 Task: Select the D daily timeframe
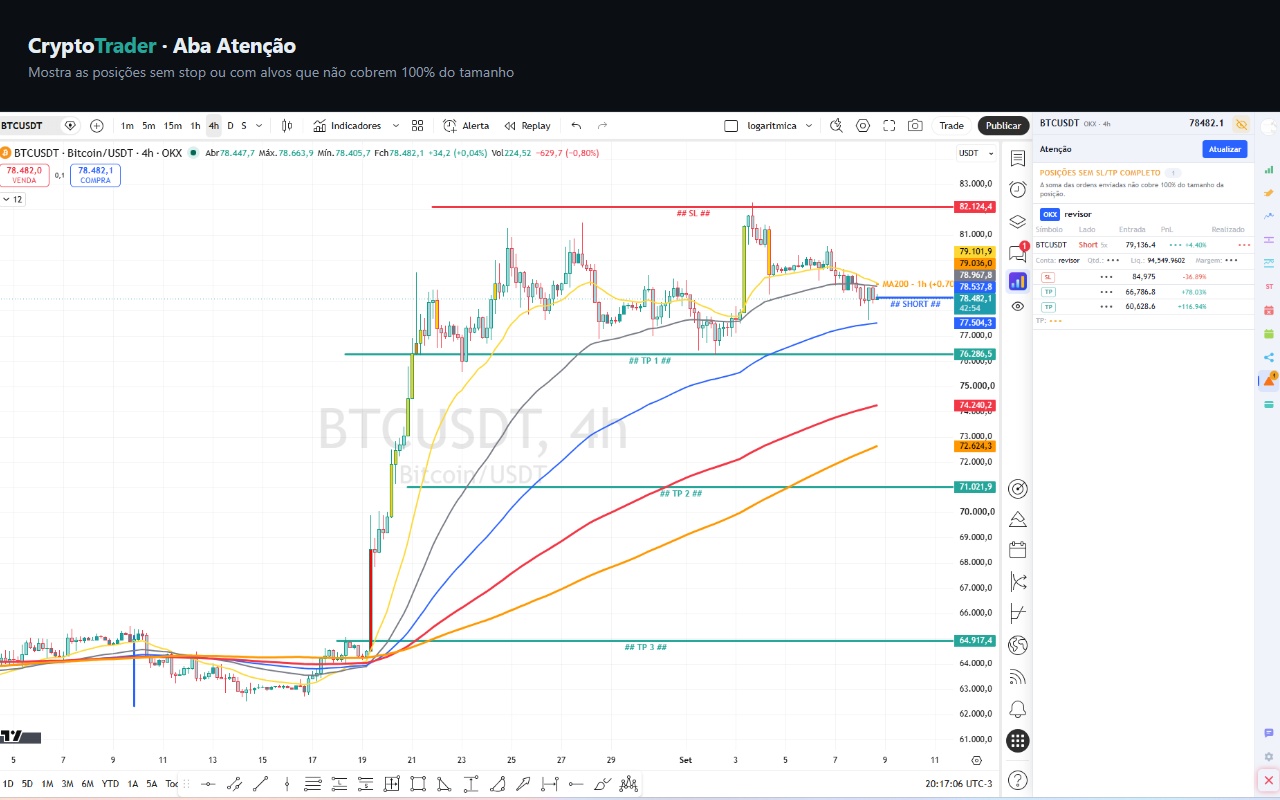pyautogui.click(x=230, y=126)
